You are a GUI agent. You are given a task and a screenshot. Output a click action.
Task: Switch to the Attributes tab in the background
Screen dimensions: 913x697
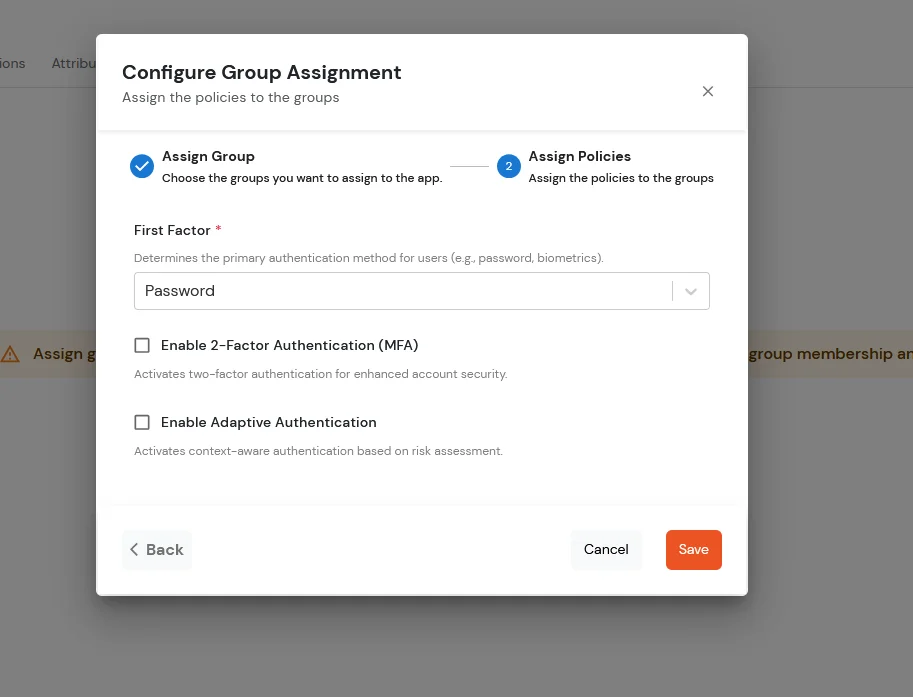pyautogui.click(x=75, y=63)
